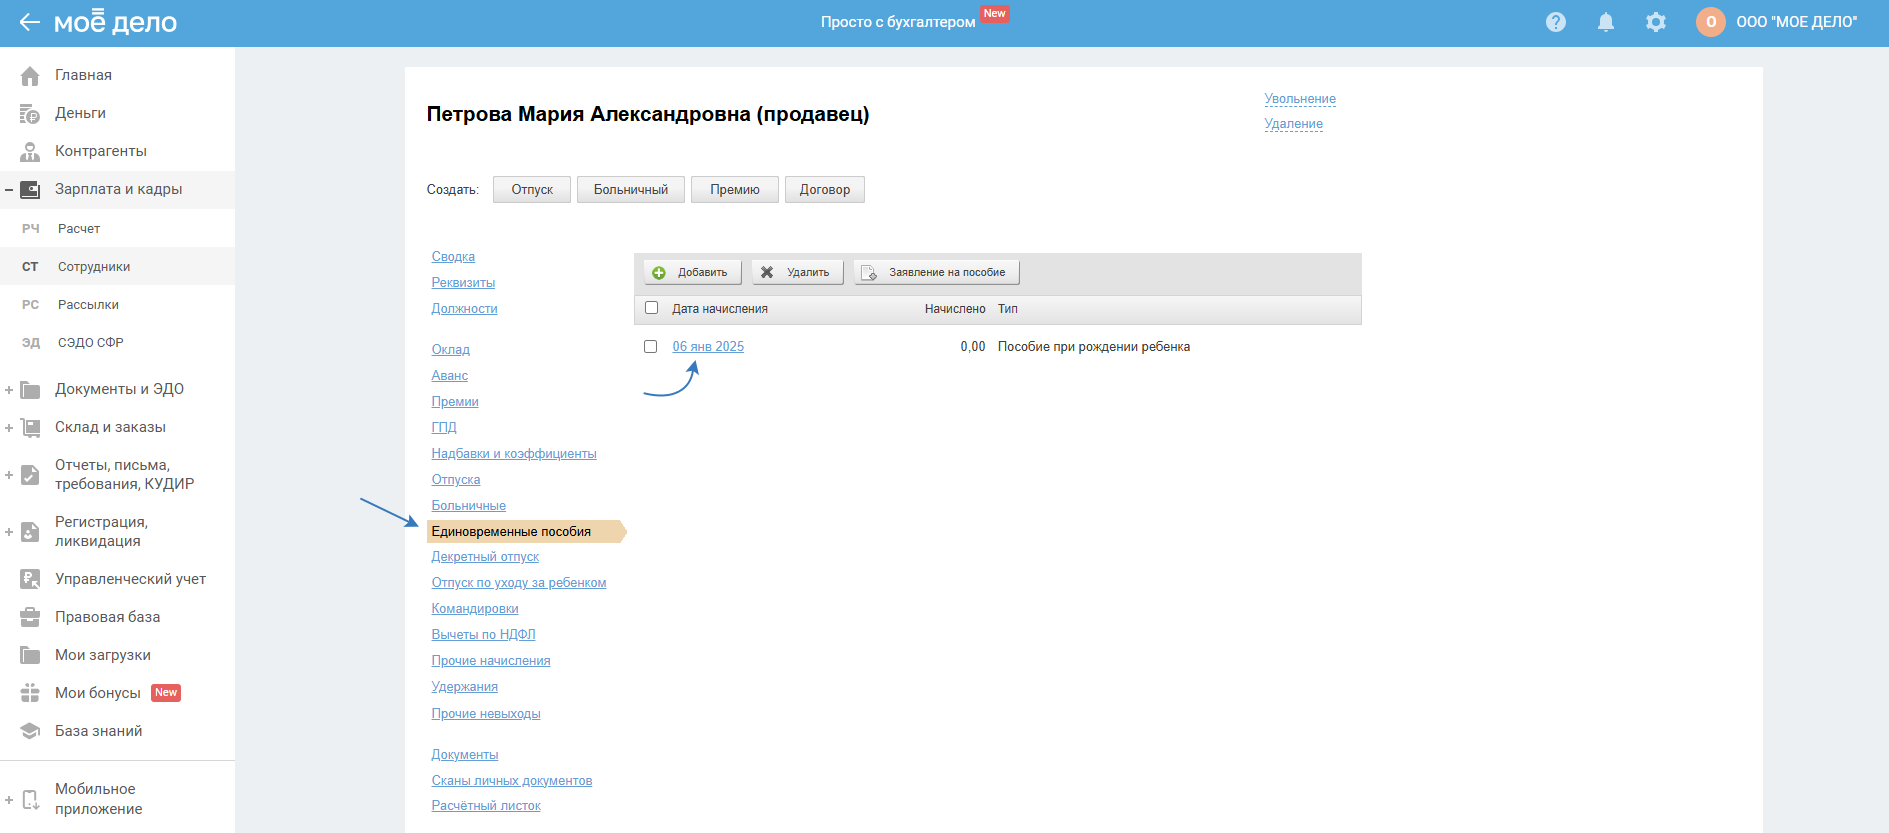Tick the select-all checkbox in table header
Screen dimensions: 1889x833
coord(652,308)
